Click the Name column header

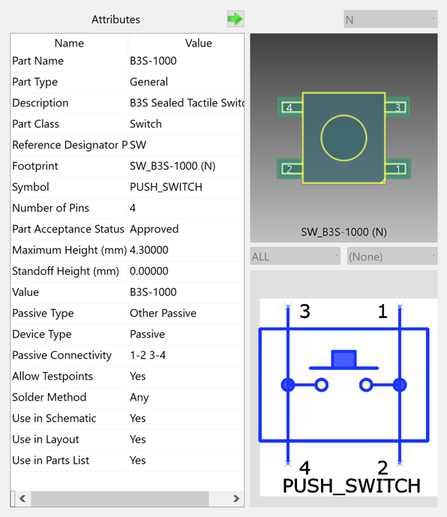[69, 43]
